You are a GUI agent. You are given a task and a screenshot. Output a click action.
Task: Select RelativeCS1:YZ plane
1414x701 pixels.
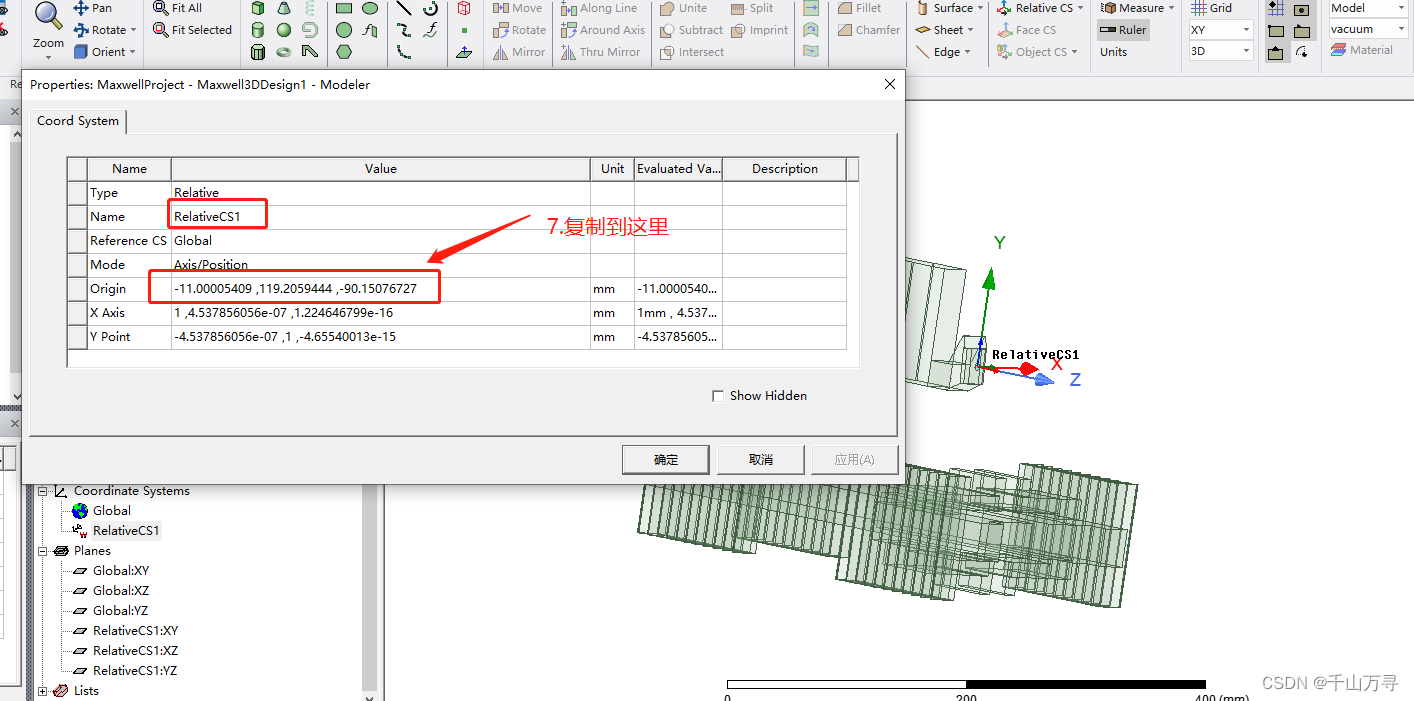point(135,671)
